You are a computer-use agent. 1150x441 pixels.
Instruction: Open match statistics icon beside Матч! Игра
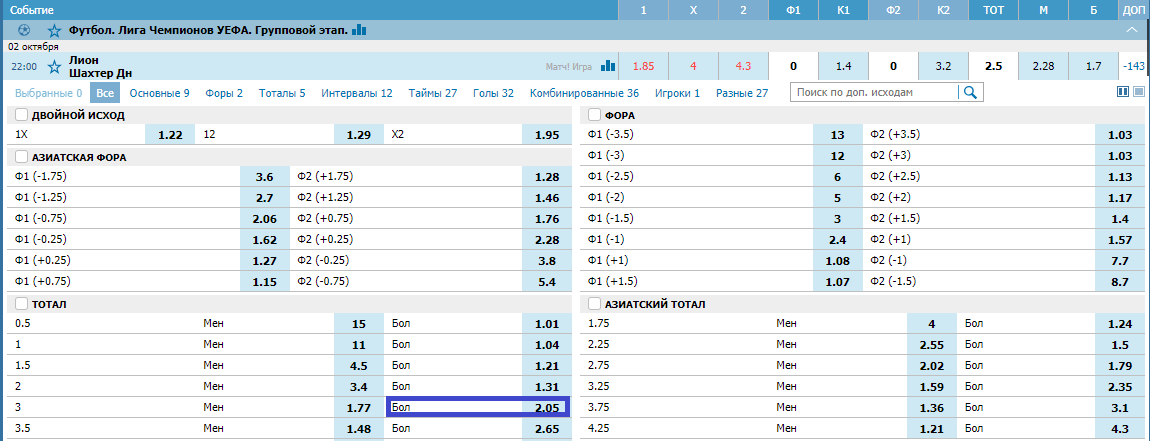tap(607, 66)
